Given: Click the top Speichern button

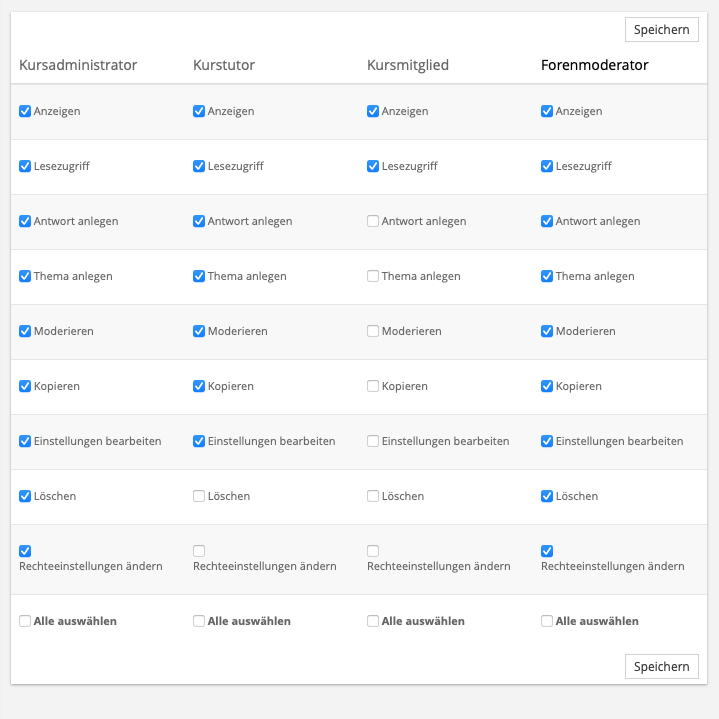Looking at the screenshot, I should tap(661, 29).
